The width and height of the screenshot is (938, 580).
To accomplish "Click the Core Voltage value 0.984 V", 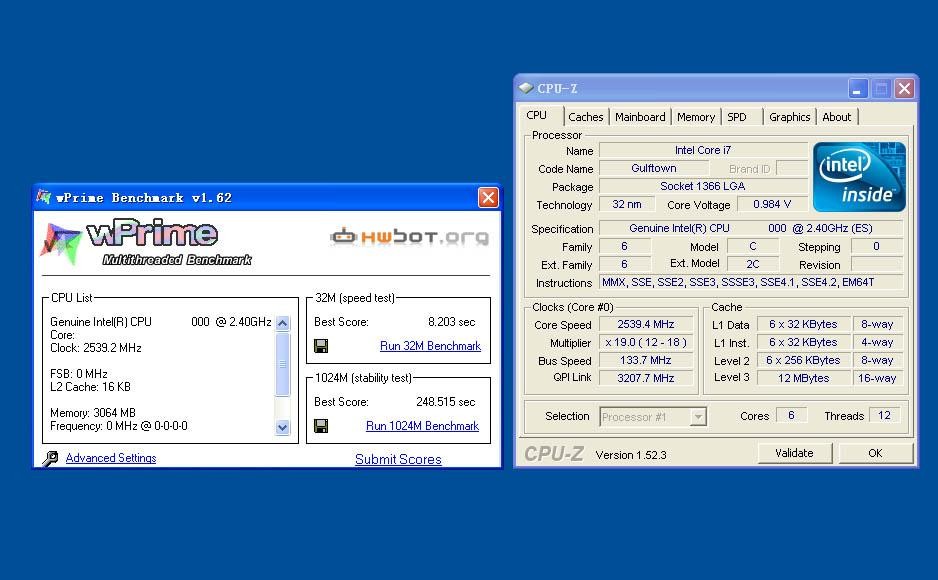I will tap(772, 204).
